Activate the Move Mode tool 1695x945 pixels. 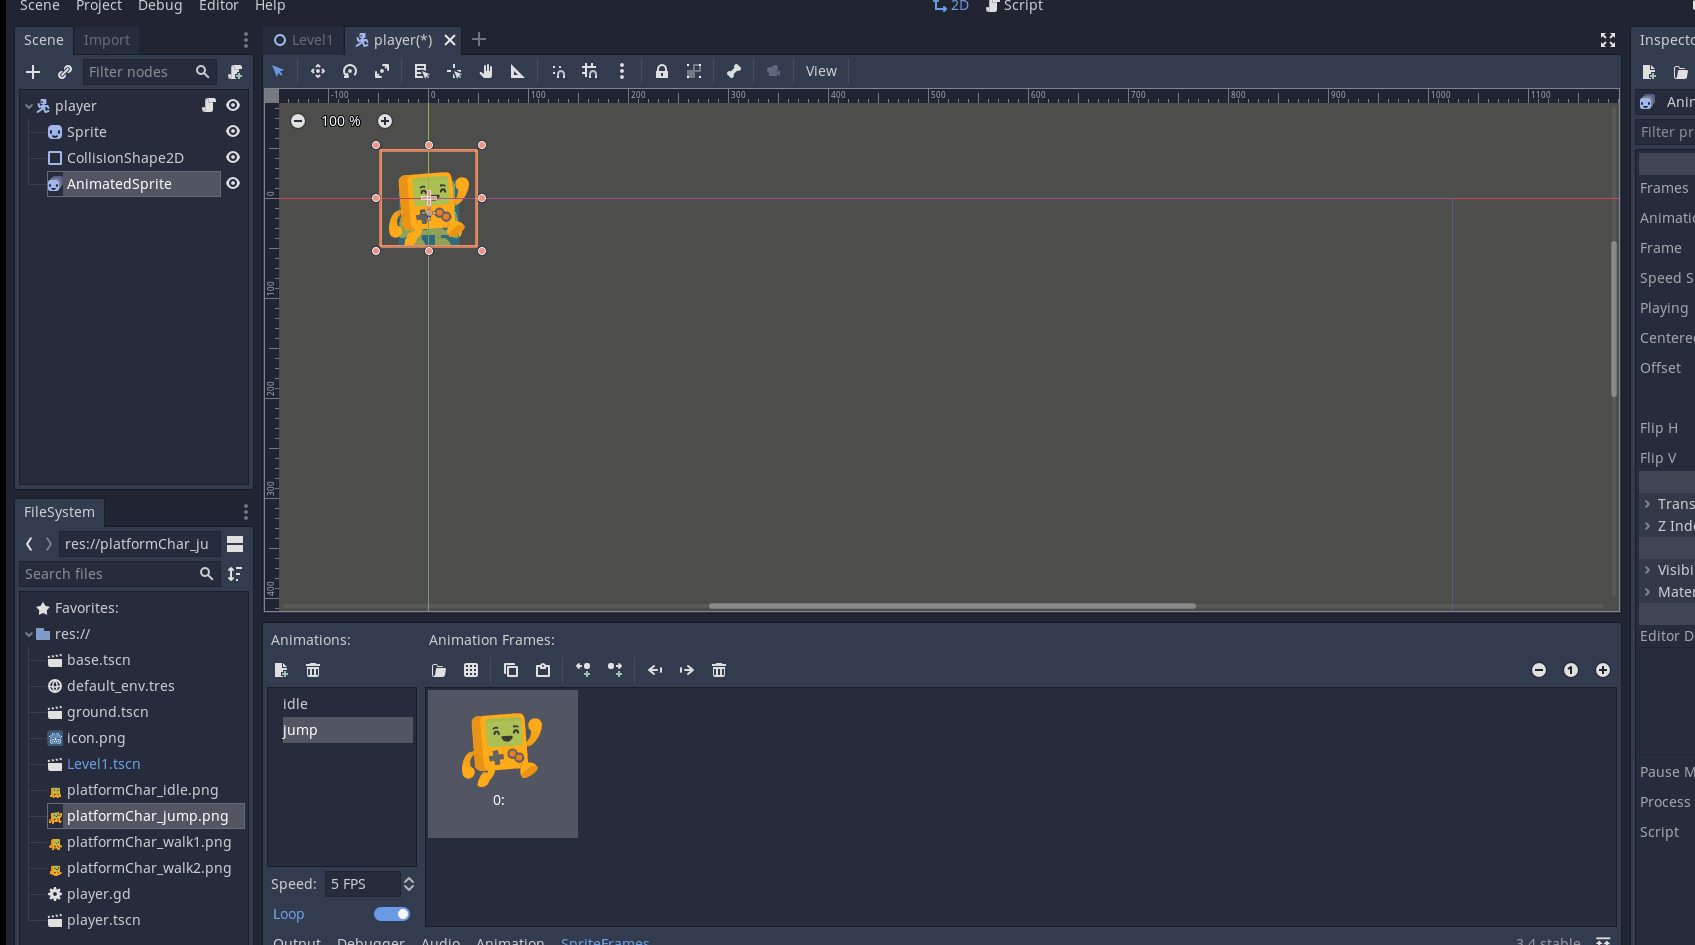(x=318, y=71)
